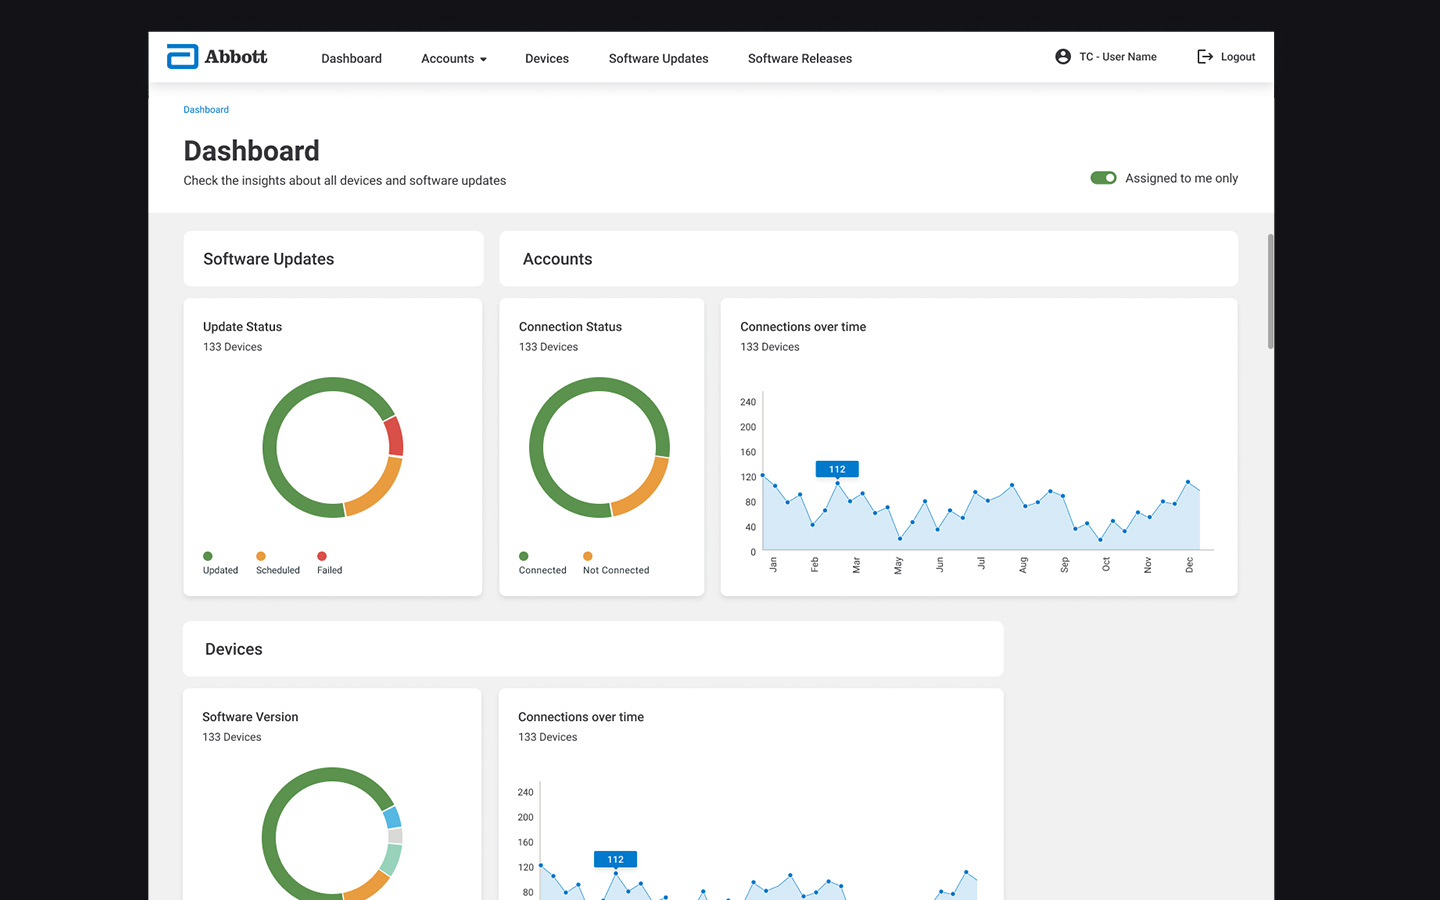
Task: Go to the Devices nav item
Action: pyautogui.click(x=547, y=59)
